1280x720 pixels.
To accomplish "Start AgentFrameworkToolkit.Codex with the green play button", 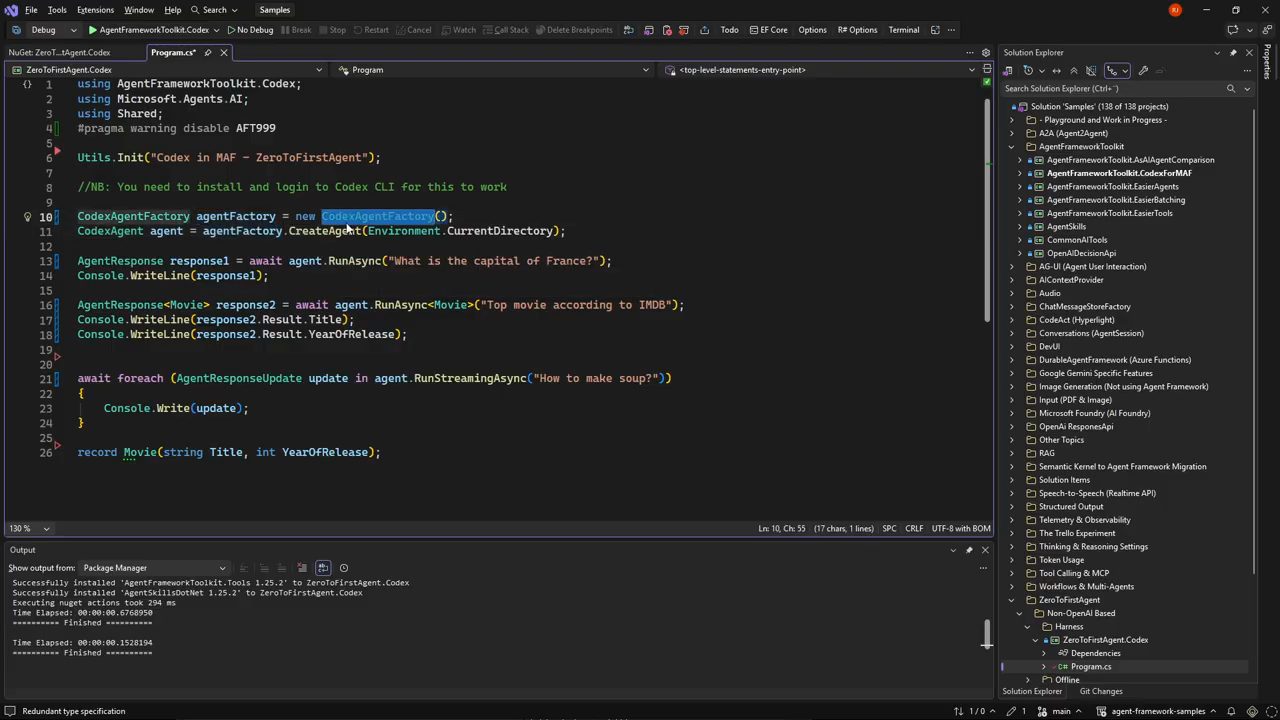I will 148,30.
